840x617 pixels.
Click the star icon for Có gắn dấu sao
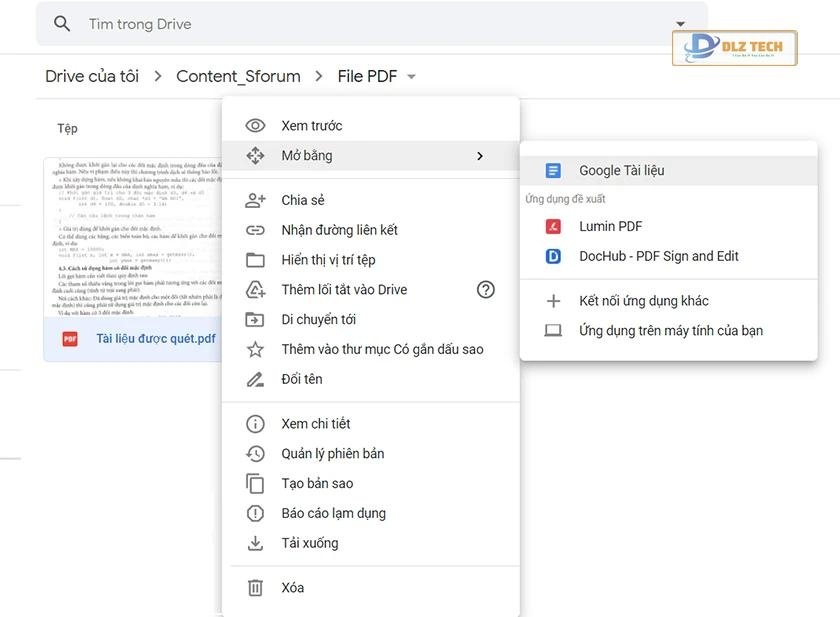(255, 349)
